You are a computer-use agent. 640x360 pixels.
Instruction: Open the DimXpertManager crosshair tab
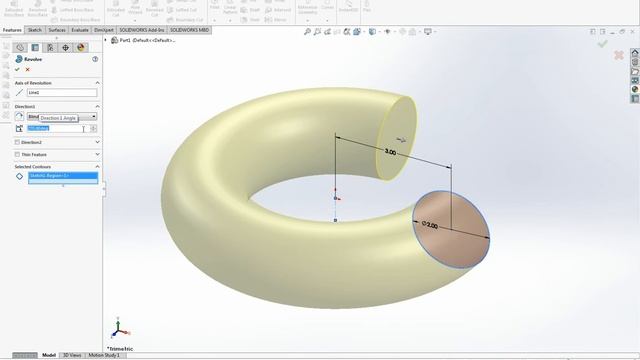65,48
